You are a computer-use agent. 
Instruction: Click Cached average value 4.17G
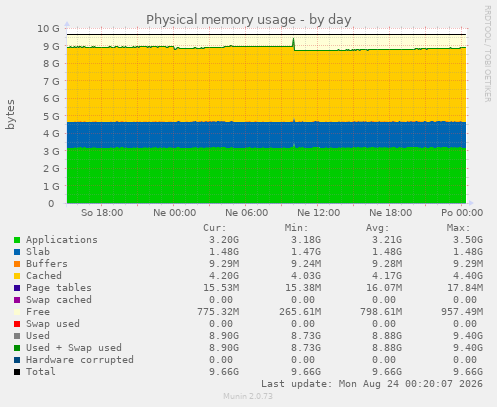click(387, 276)
